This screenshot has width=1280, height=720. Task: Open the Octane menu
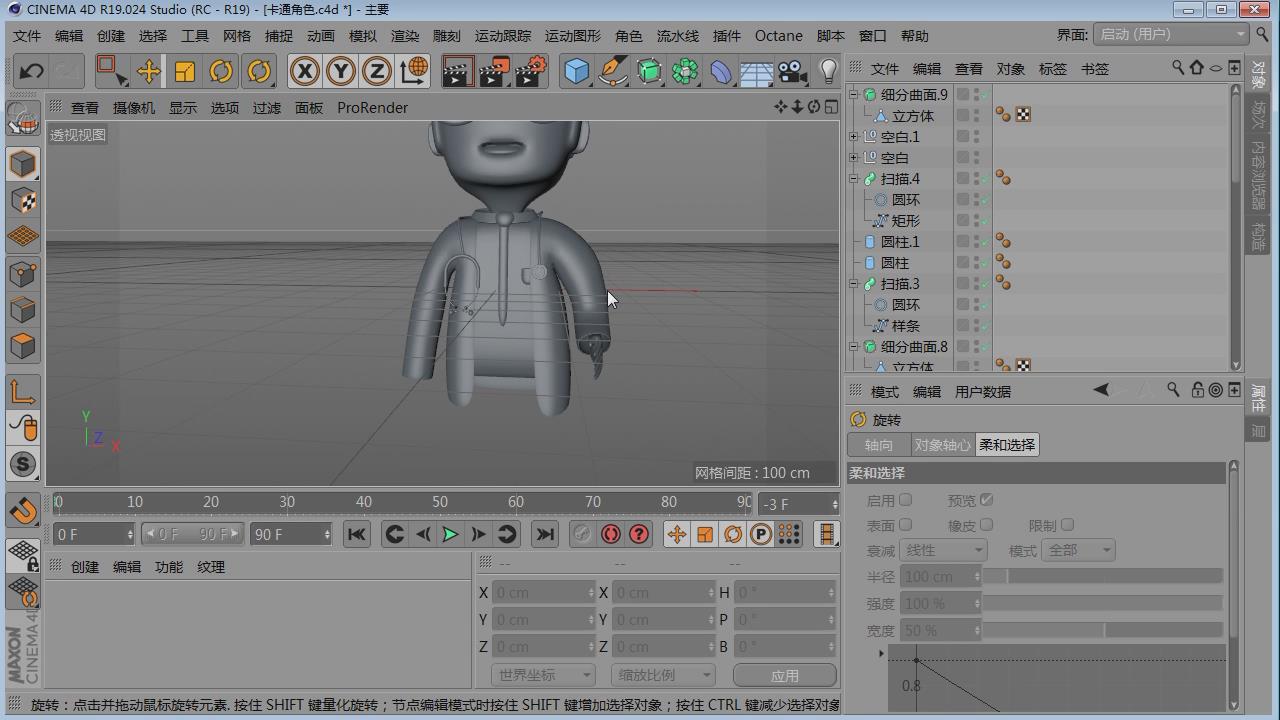779,36
